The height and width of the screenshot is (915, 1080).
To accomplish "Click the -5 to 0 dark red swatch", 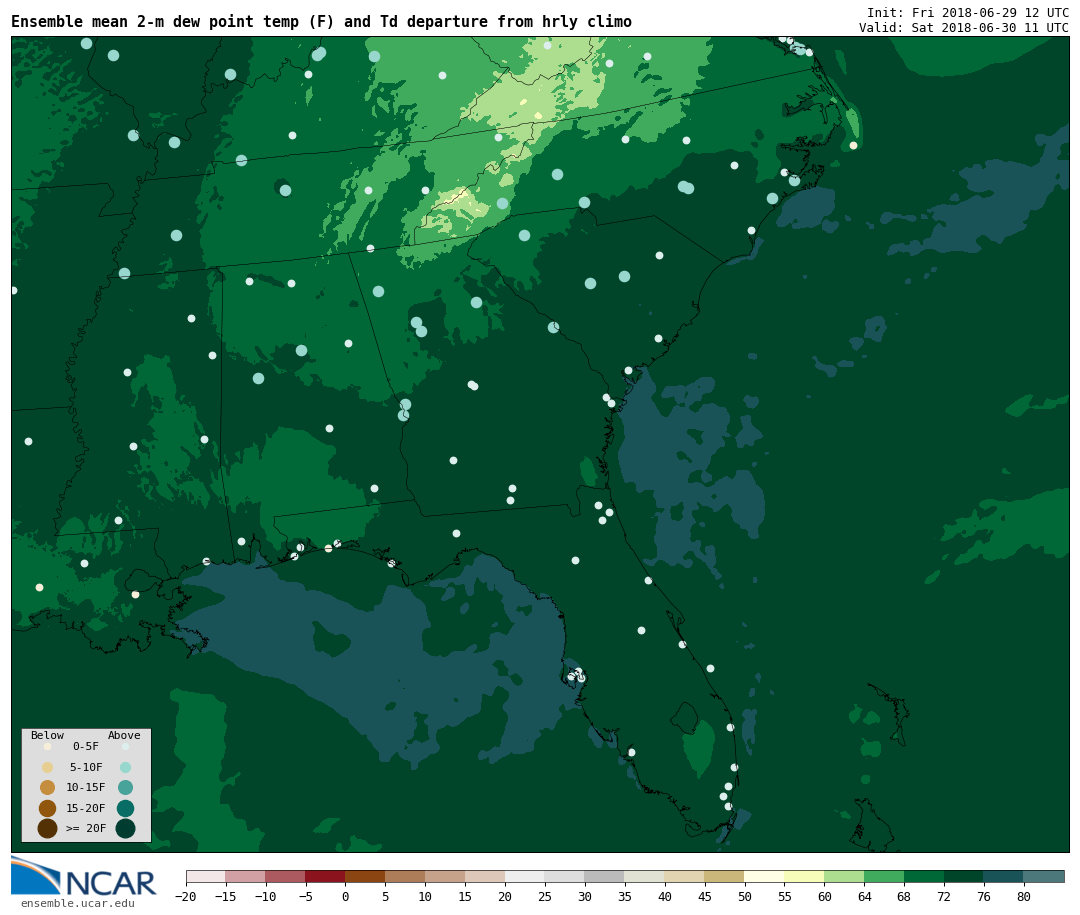I will pos(325,876).
